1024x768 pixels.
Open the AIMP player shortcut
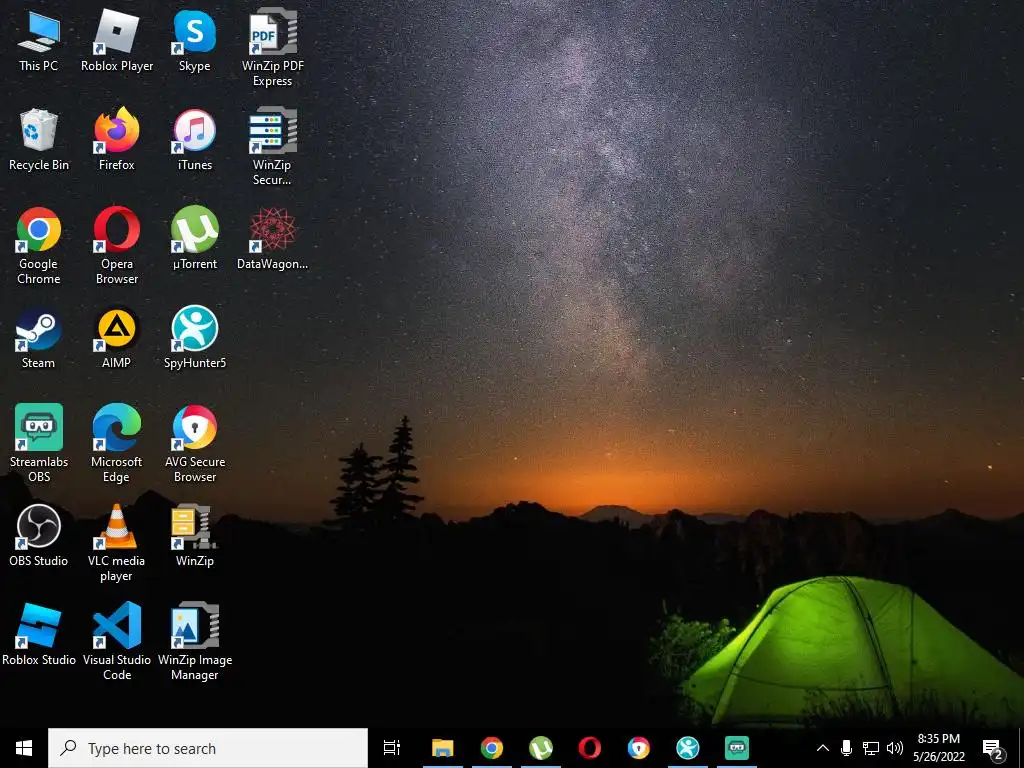(117, 338)
